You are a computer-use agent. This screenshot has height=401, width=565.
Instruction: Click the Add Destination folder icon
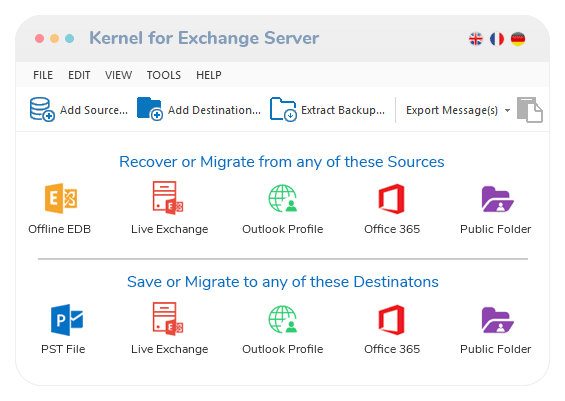pyautogui.click(x=150, y=109)
